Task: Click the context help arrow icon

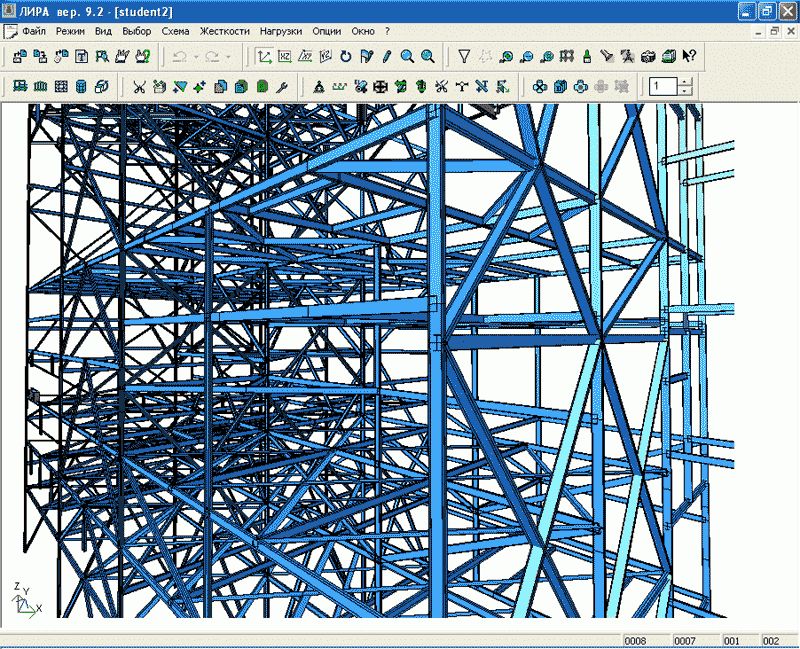Action: point(689,57)
